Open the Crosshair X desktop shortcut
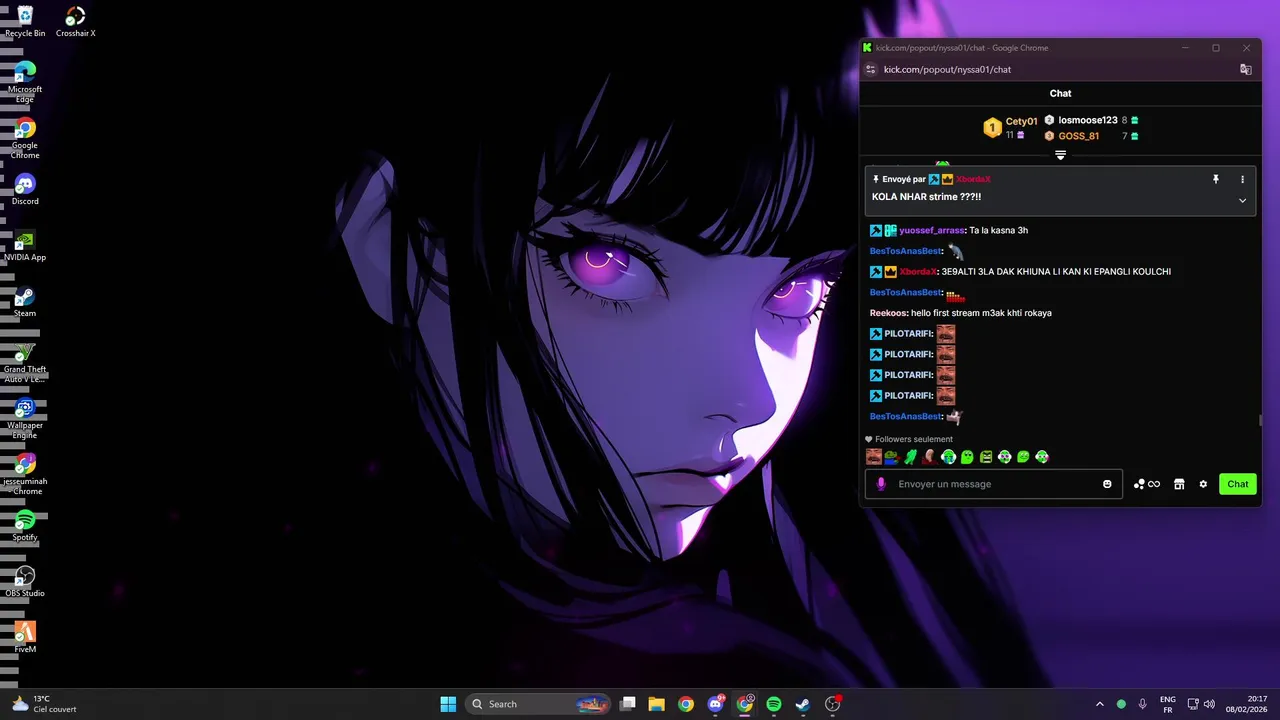1280x720 pixels. tap(76, 21)
